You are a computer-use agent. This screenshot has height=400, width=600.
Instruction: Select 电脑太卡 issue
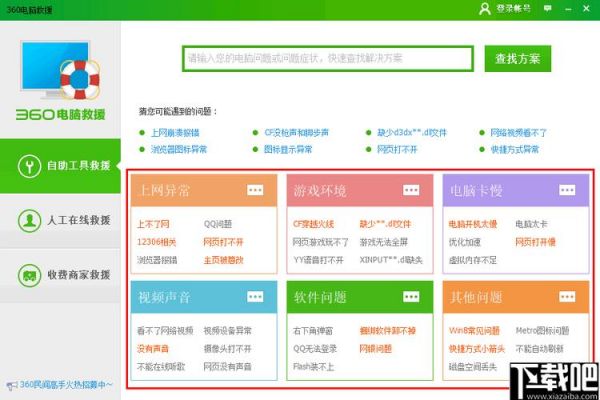(531, 224)
